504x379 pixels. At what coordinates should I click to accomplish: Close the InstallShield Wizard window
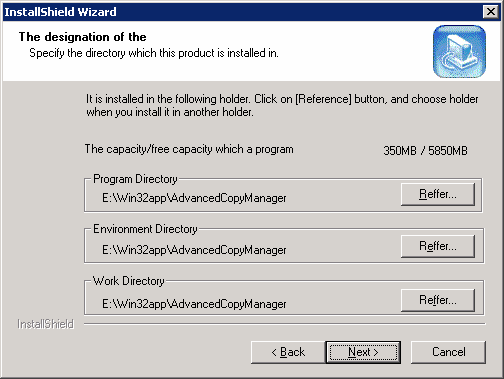pyautogui.click(x=491, y=12)
